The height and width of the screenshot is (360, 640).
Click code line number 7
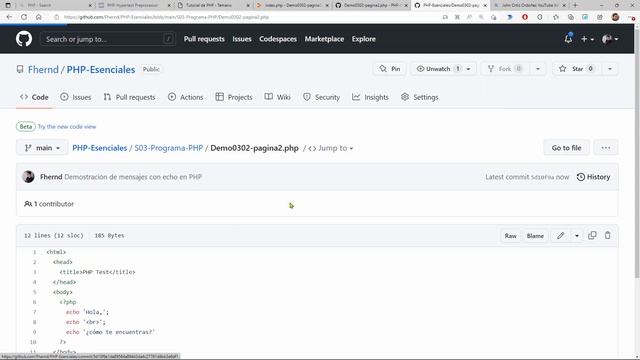[x=34, y=312]
